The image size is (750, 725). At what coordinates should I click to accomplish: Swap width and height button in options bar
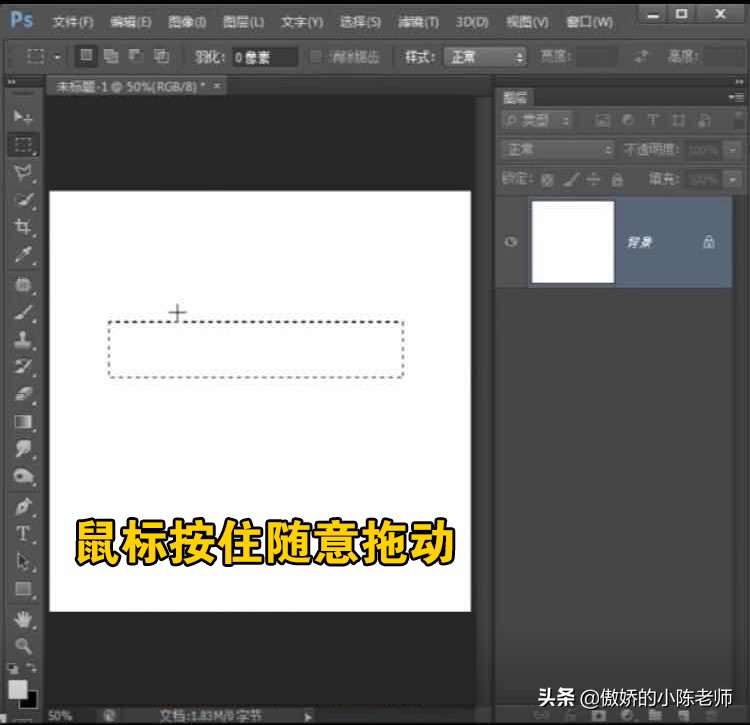click(640, 57)
